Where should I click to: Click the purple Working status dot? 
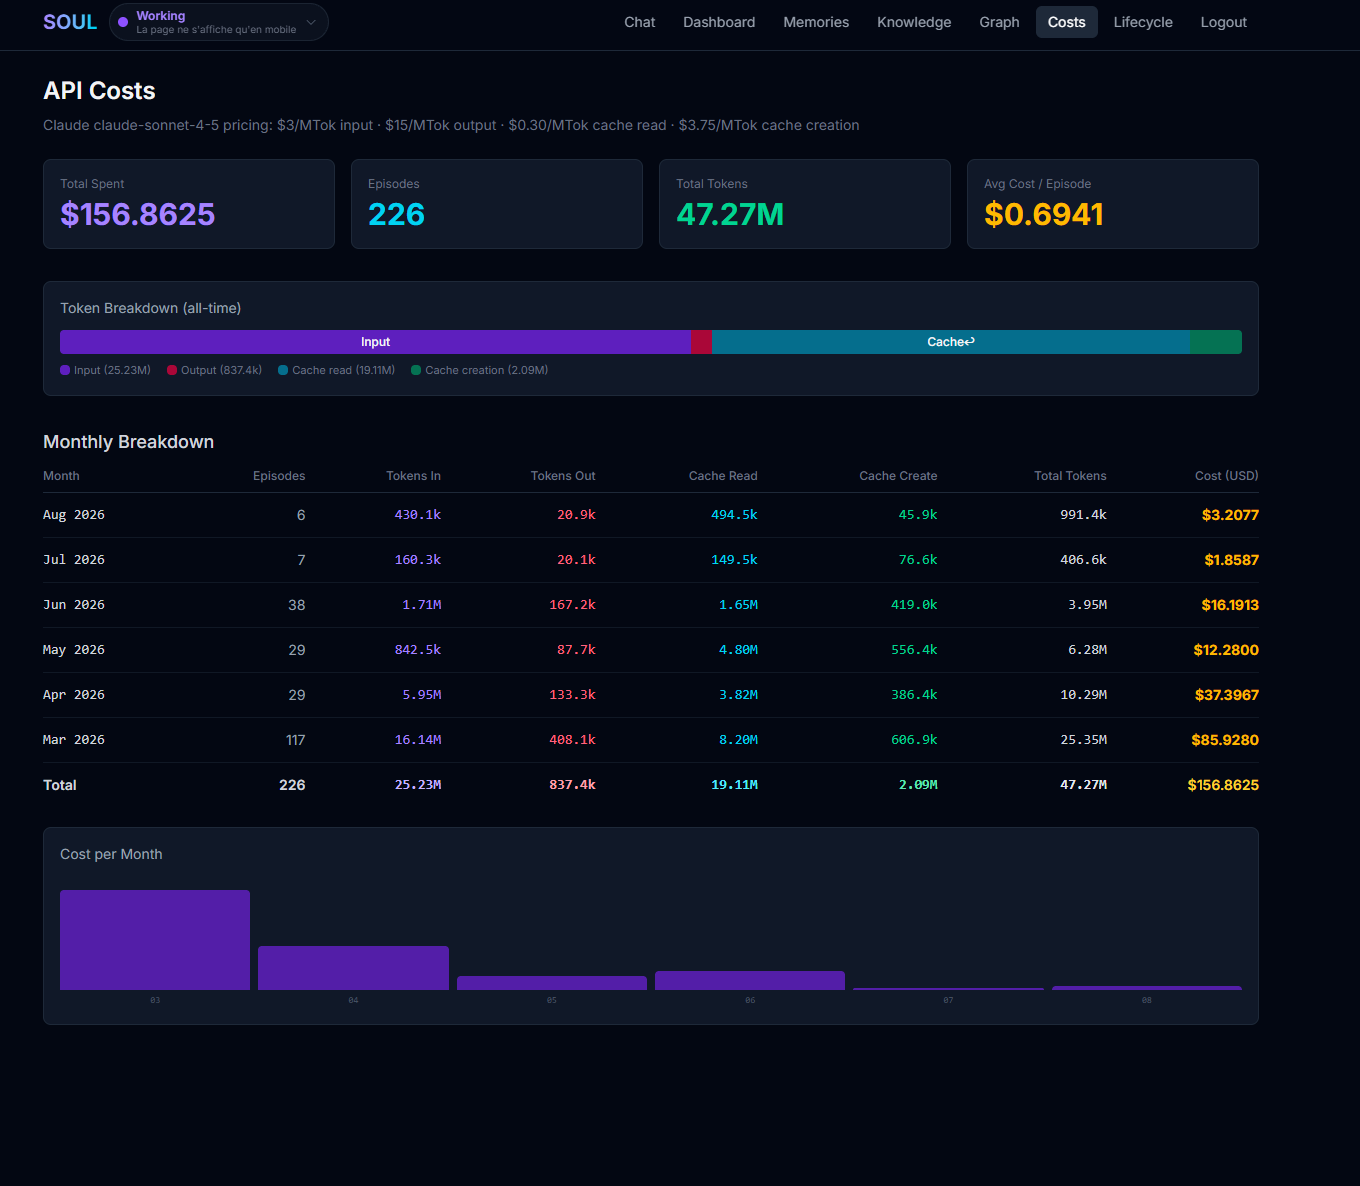tap(123, 22)
